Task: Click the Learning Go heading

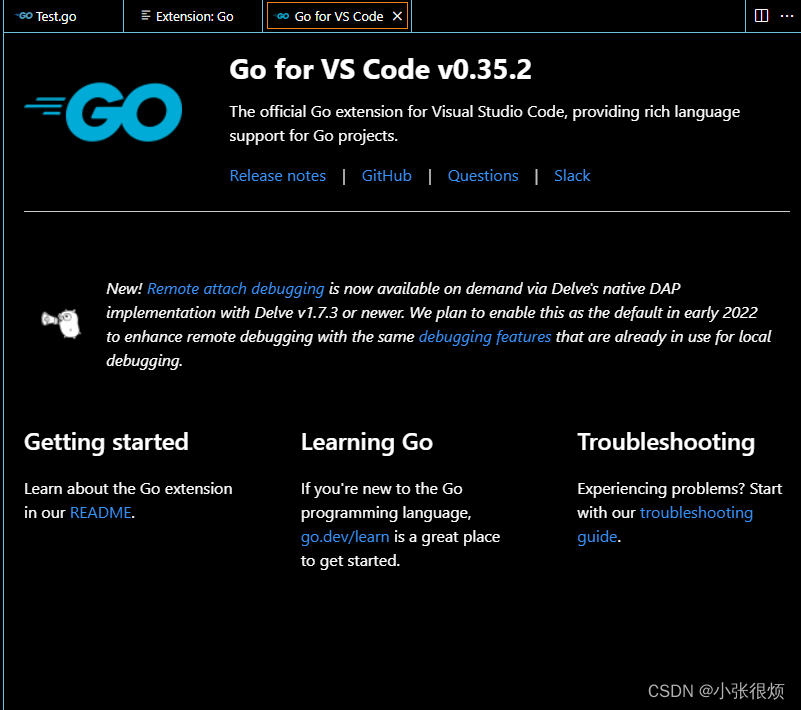Action: pyautogui.click(x=367, y=442)
